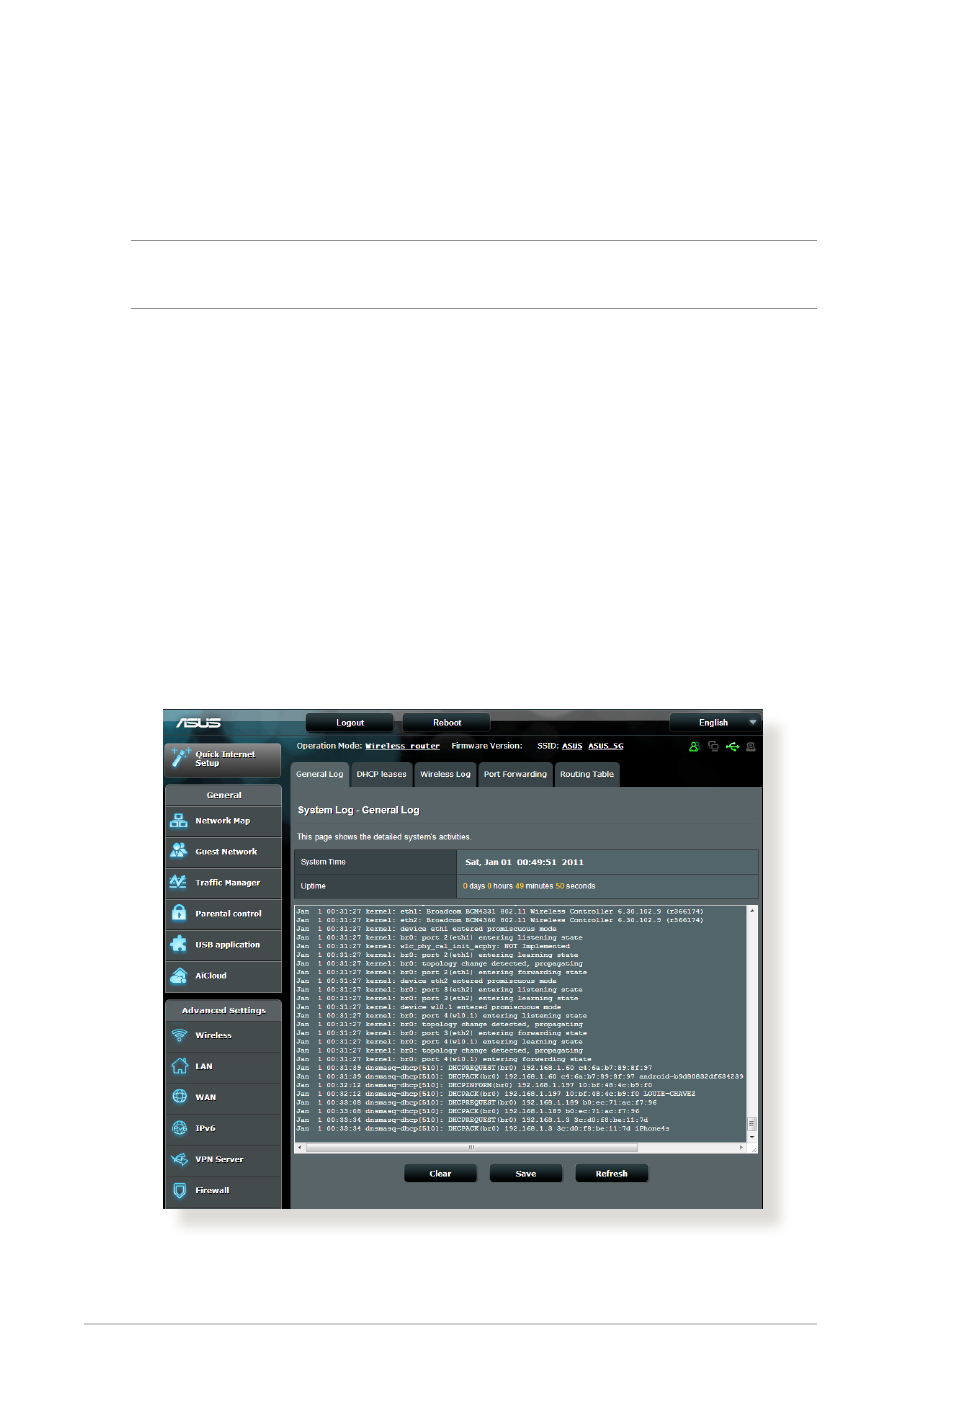The width and height of the screenshot is (954, 1417).
Task: Select the USB application menu label
Action: 228,945
